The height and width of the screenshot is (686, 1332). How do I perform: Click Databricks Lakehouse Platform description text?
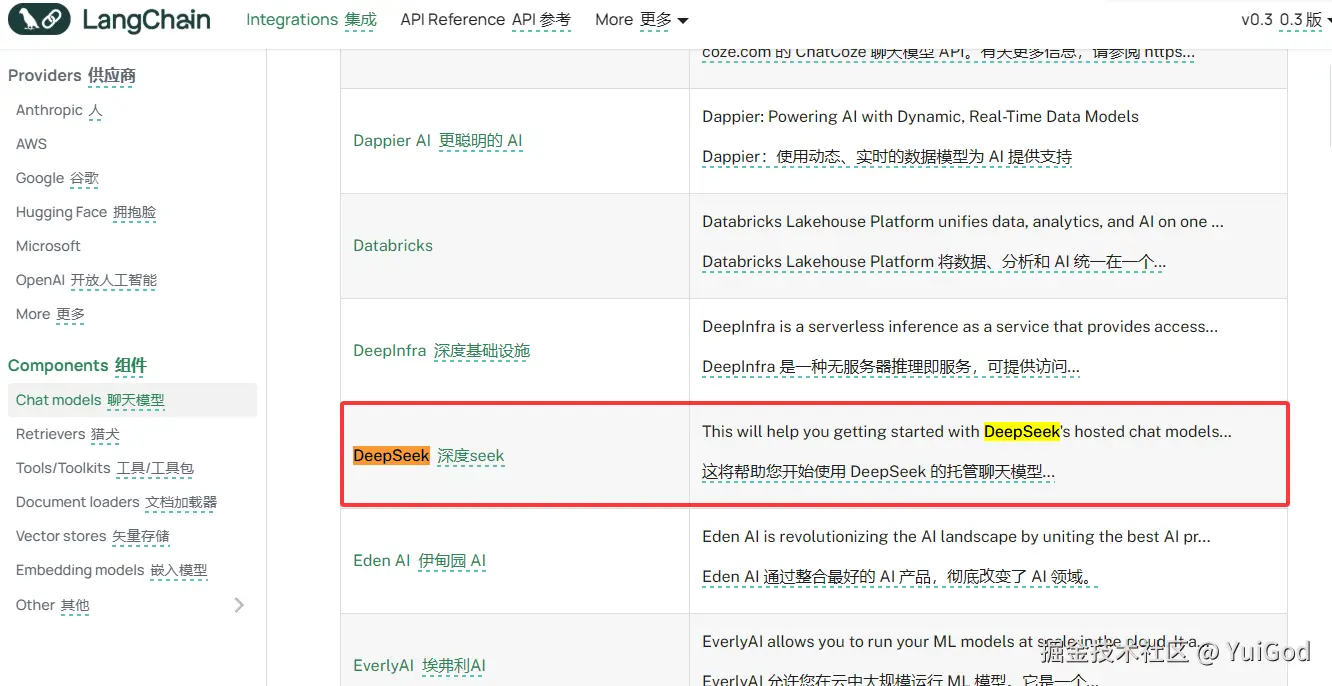coord(962,222)
